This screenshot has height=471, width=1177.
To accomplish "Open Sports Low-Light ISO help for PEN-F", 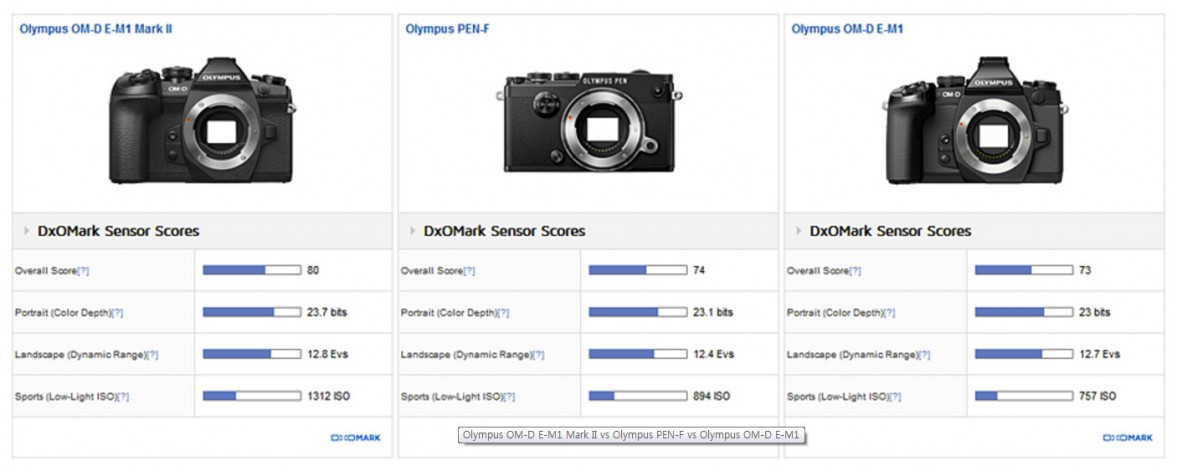I will pyautogui.click(x=509, y=397).
